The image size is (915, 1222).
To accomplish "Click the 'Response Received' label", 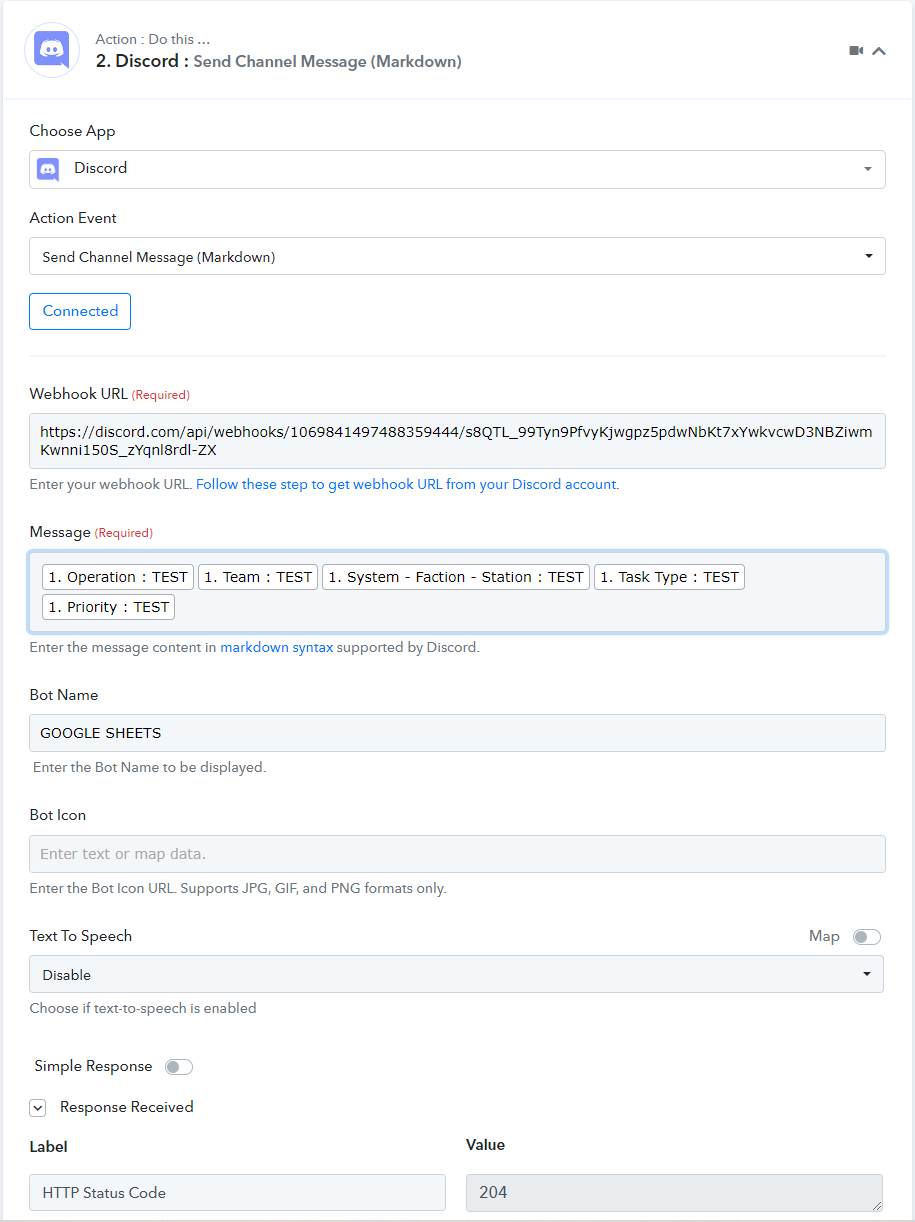I will coord(127,1107).
